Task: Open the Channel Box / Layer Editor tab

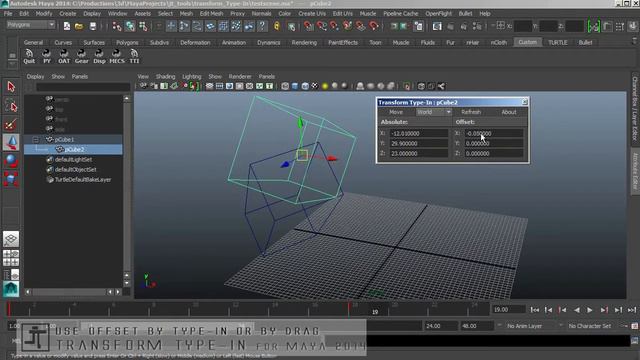Action: pyautogui.click(x=635, y=109)
